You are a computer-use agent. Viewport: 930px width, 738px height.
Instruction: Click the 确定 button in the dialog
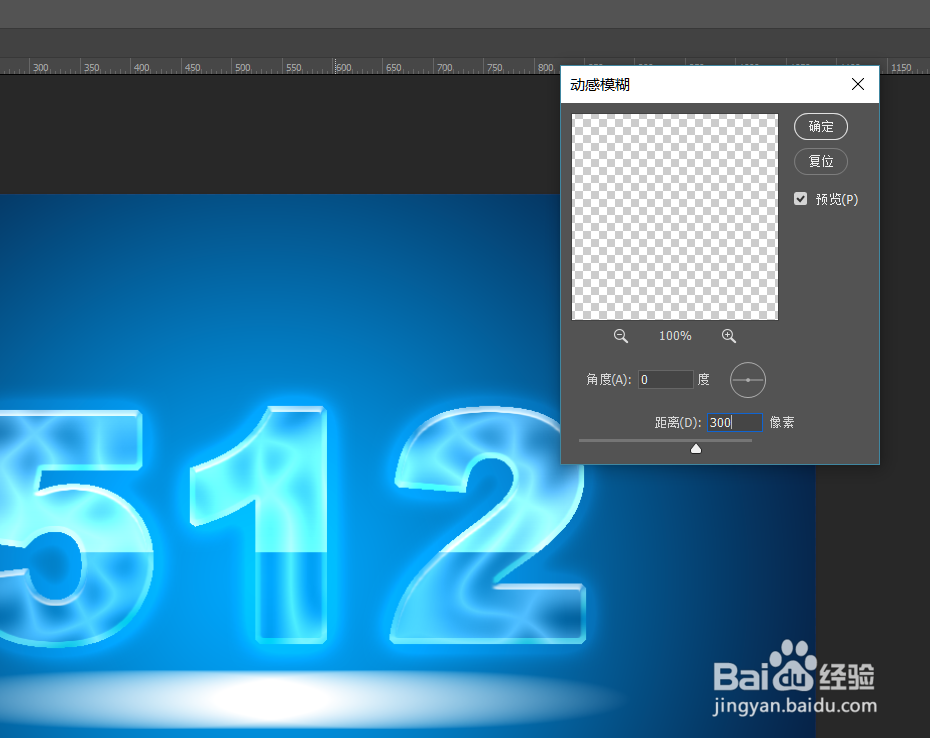coord(821,126)
